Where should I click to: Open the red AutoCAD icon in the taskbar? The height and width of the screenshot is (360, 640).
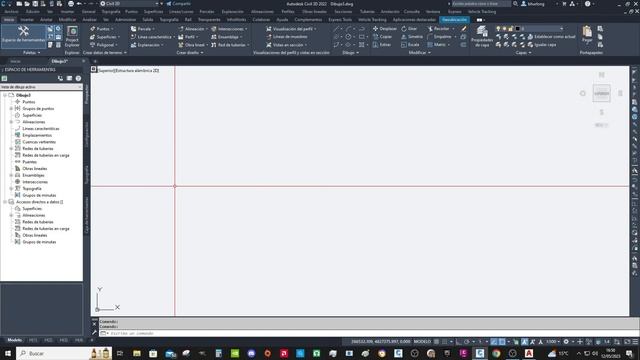pyautogui.click(x=529, y=353)
